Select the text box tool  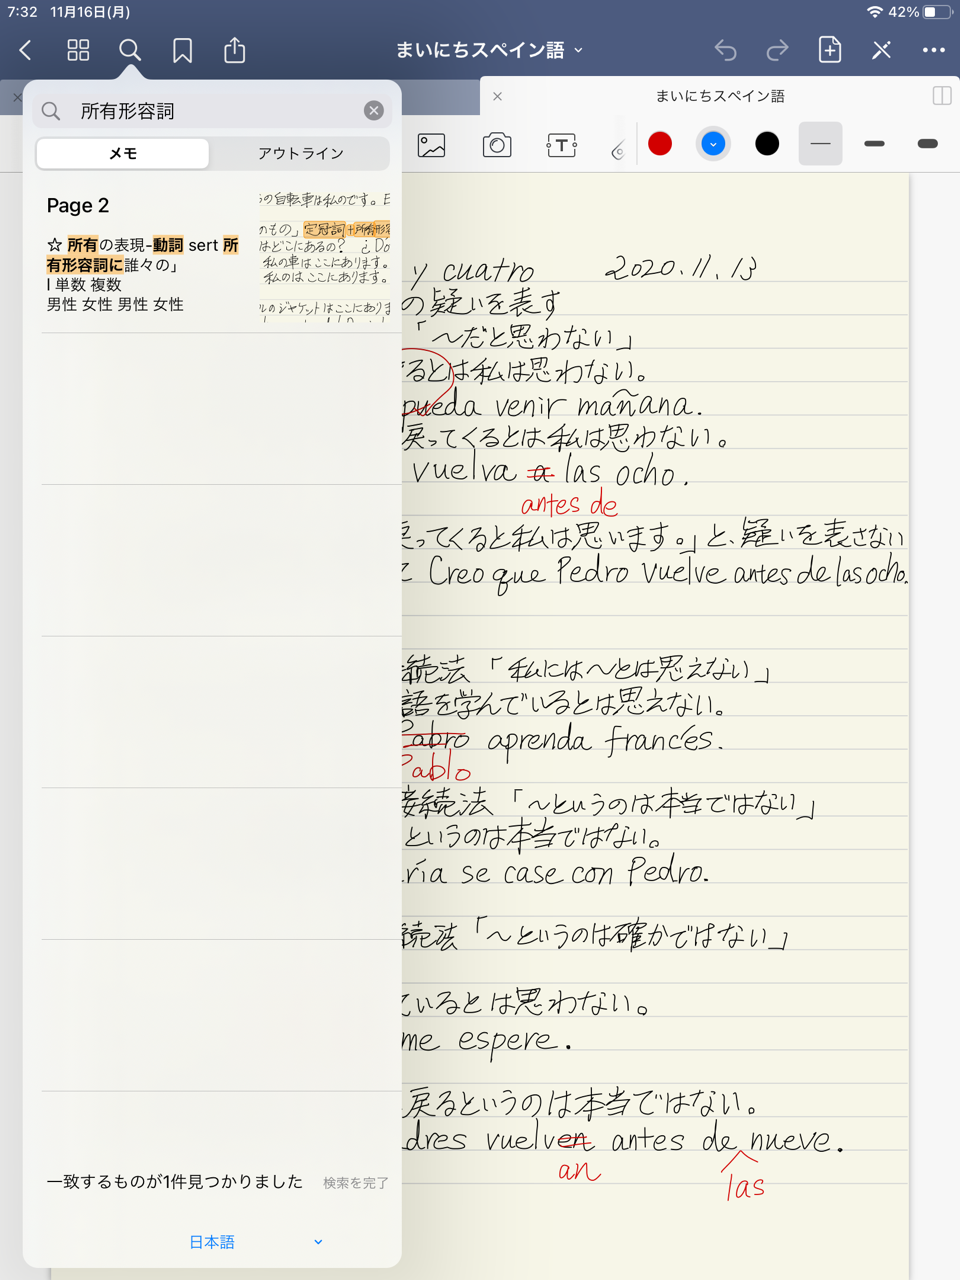click(x=561, y=145)
